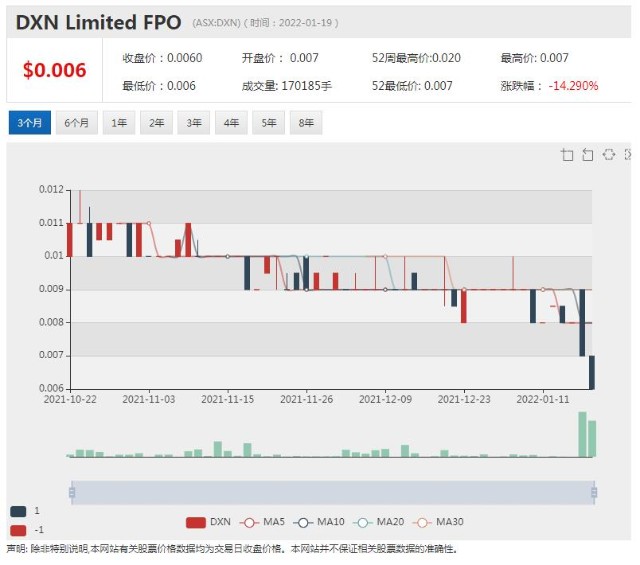Open the 2年 range tab

(156, 122)
